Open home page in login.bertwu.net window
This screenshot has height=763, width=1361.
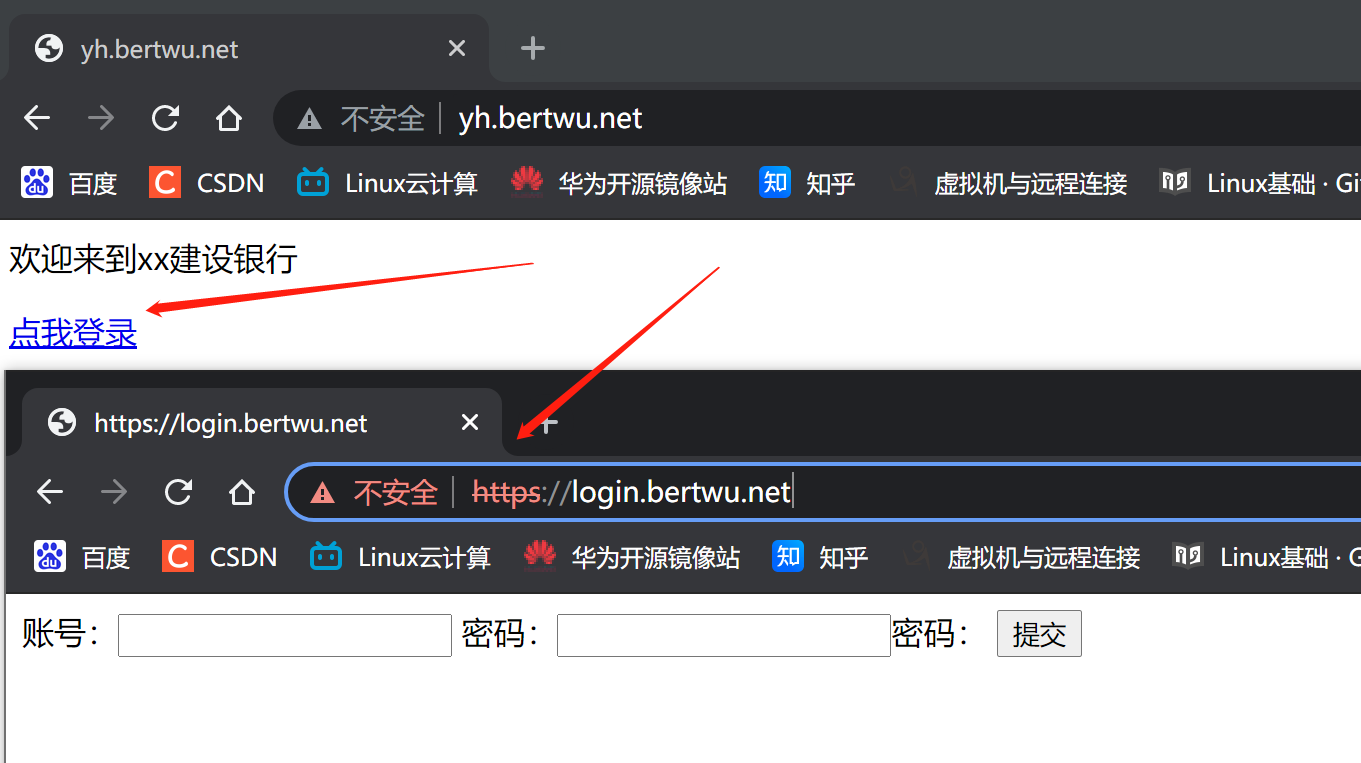click(242, 492)
